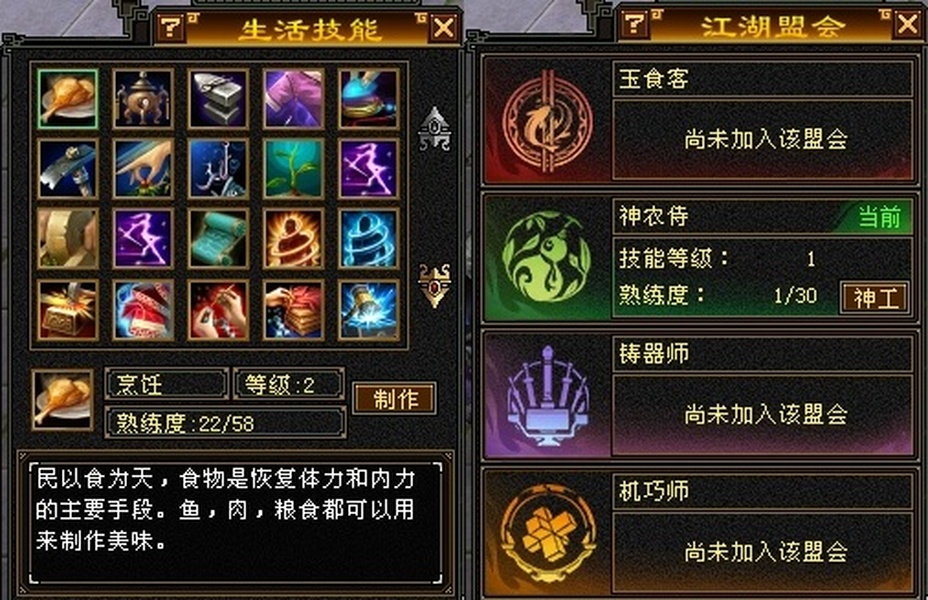Select the 铸器师 guild emblem

(x=547, y=395)
